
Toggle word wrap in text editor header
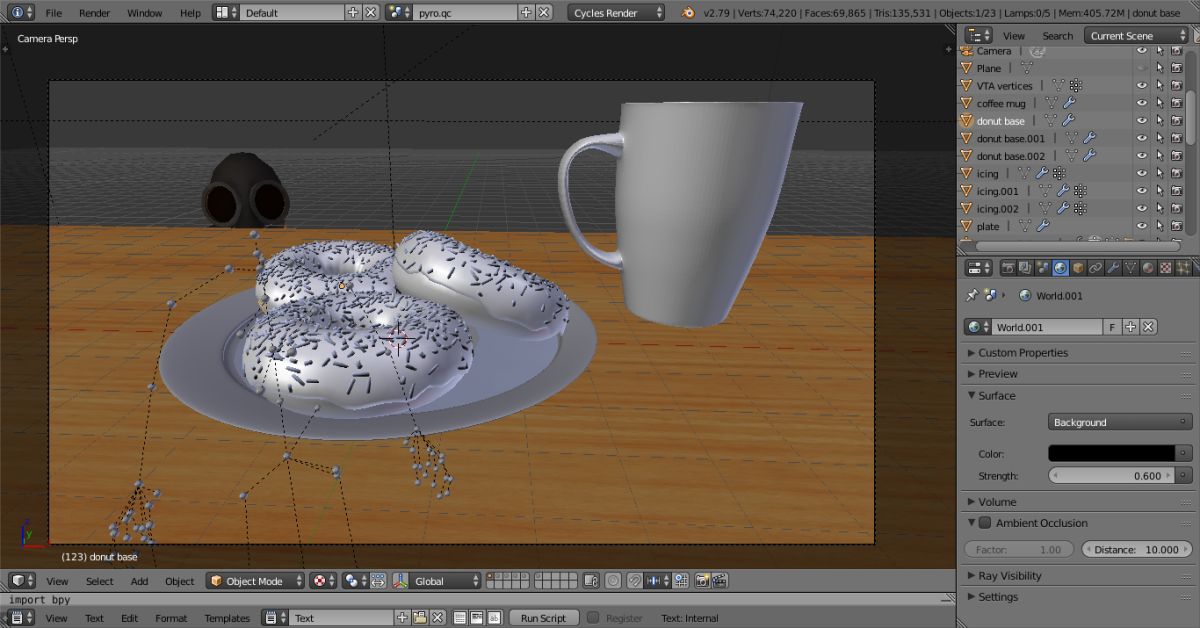point(477,618)
